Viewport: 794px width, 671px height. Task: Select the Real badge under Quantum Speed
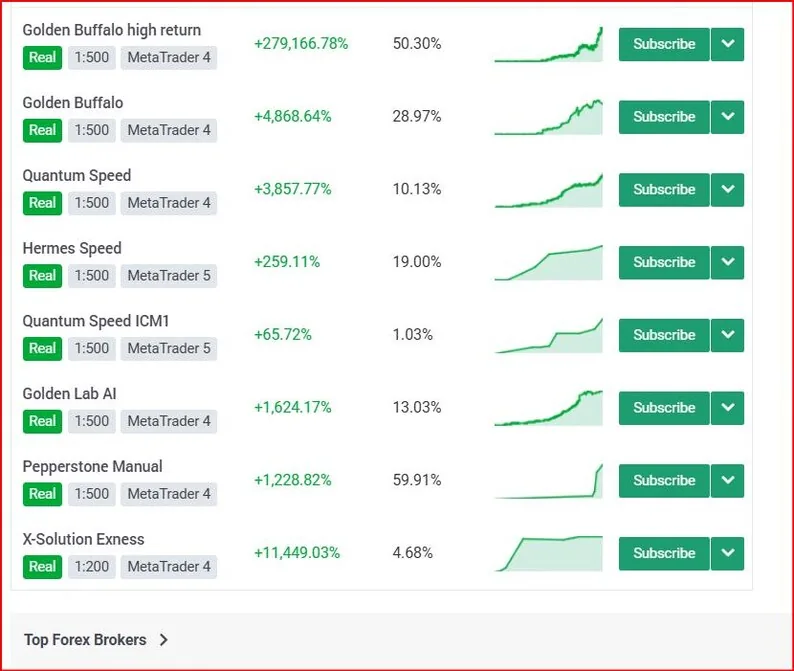43,203
